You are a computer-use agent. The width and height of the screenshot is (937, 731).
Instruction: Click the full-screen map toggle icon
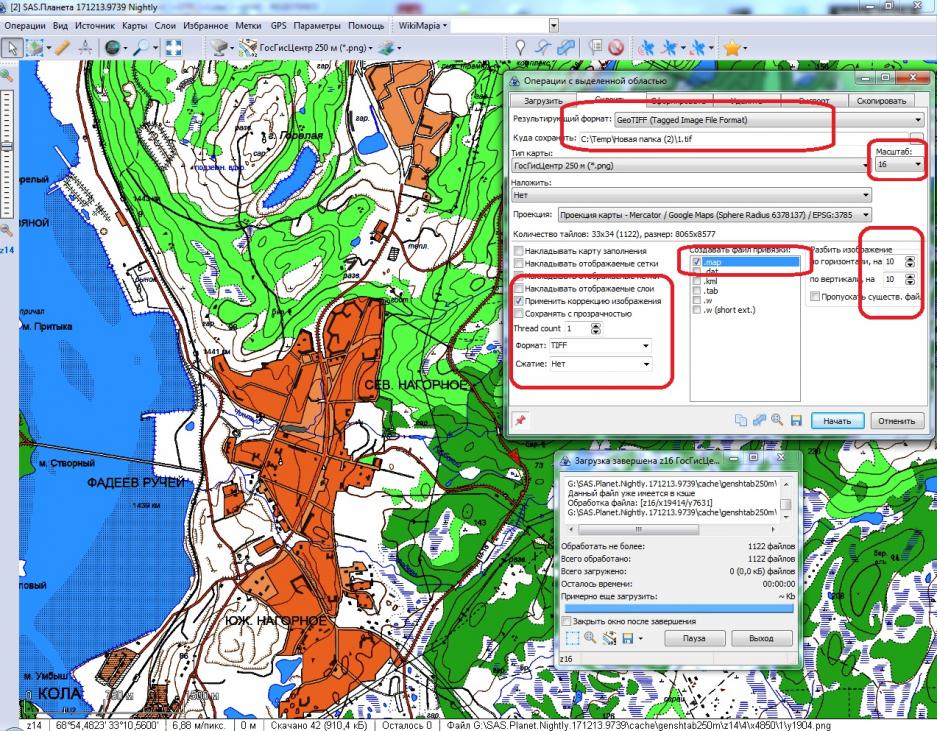(172, 46)
